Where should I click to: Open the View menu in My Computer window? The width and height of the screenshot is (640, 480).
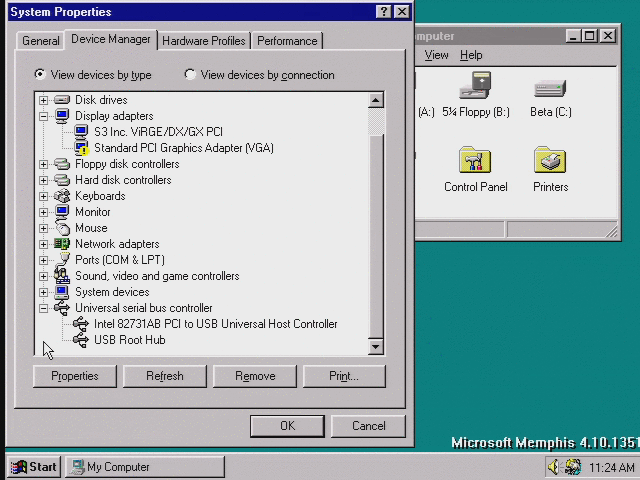436,55
